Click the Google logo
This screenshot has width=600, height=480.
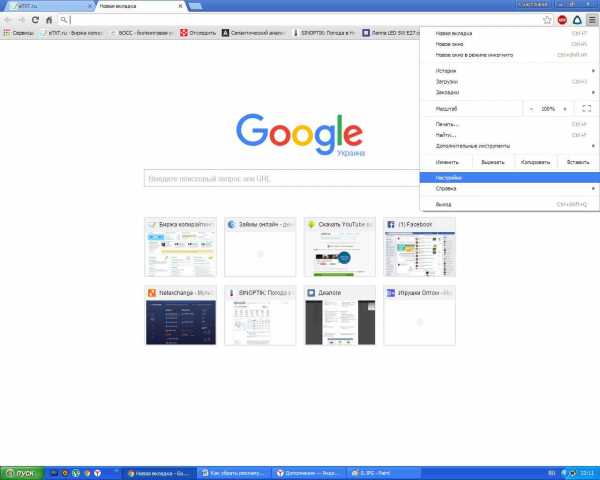point(300,134)
